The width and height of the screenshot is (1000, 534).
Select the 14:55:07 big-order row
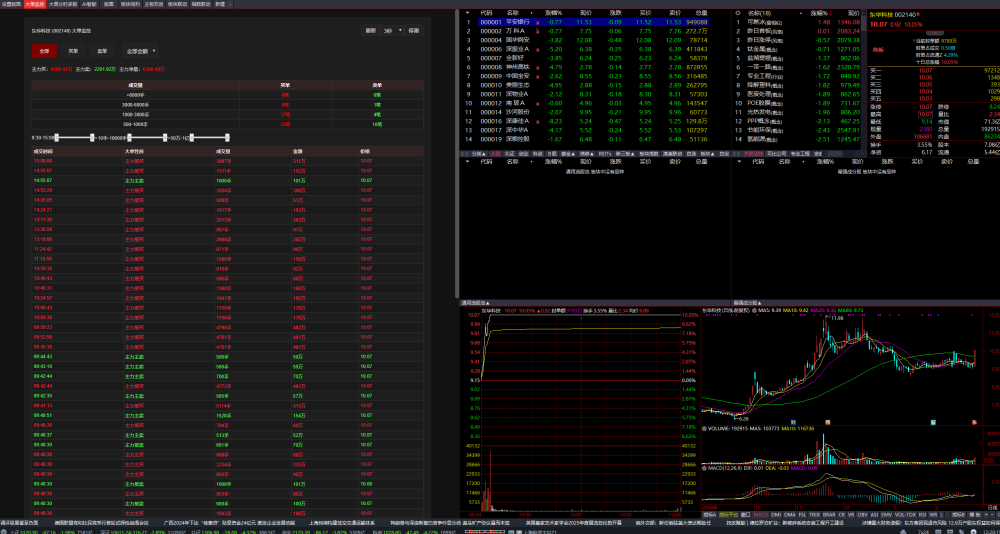228,171
